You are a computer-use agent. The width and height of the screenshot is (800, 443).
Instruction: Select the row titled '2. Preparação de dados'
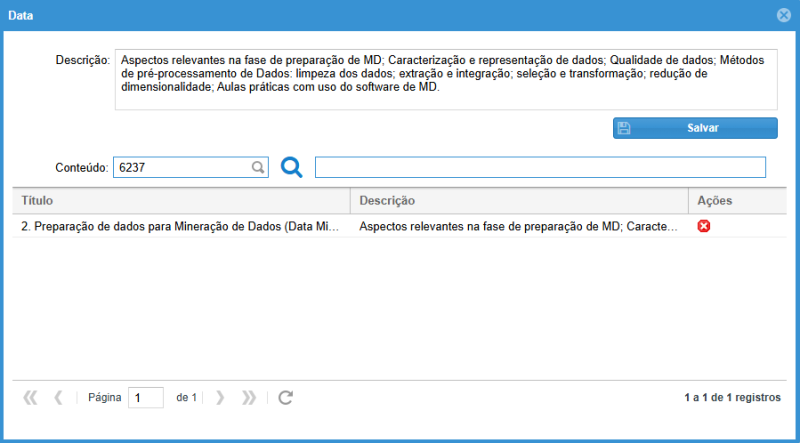point(181,227)
